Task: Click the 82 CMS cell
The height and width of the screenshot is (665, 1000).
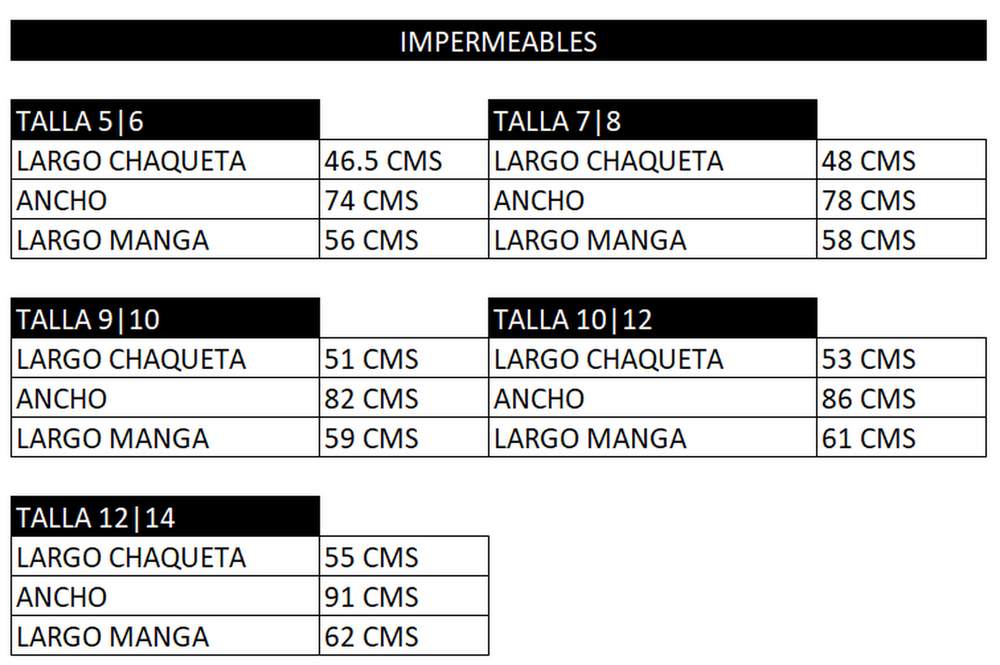Action: (403, 398)
